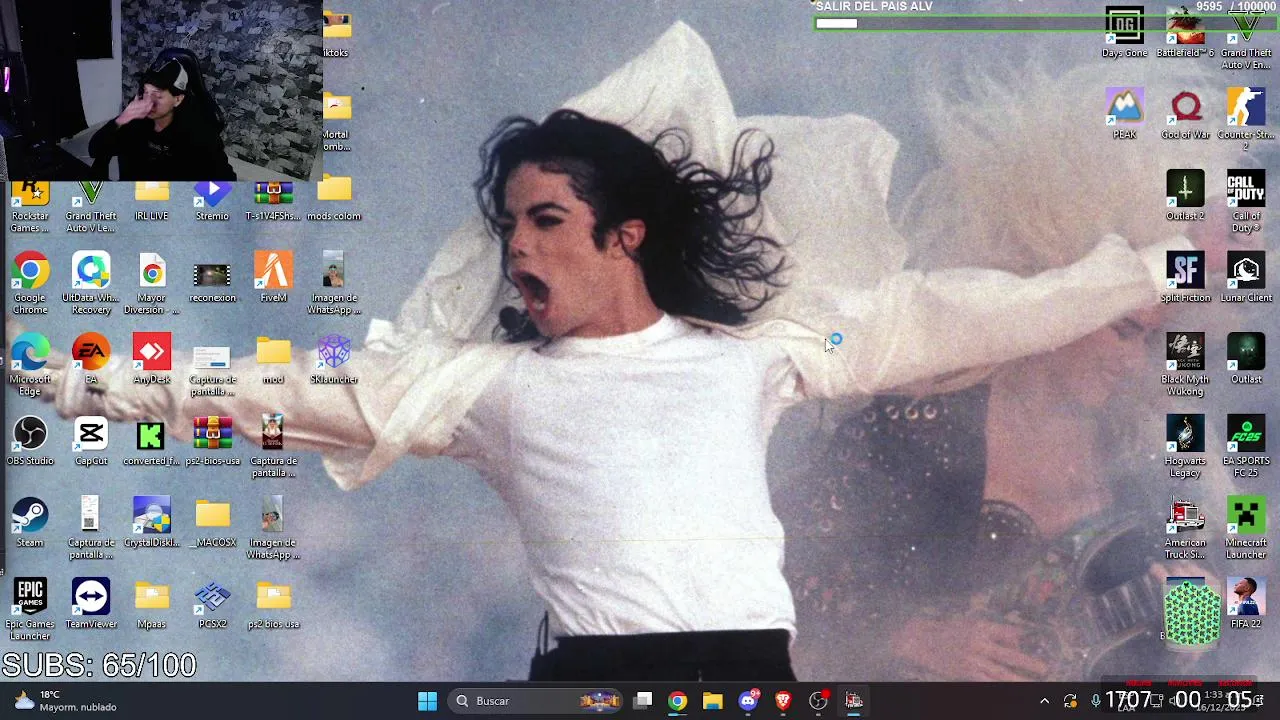Open EA SPORTS FC 25 shortcut
Screen dimensions: 1280x720
(1246, 447)
